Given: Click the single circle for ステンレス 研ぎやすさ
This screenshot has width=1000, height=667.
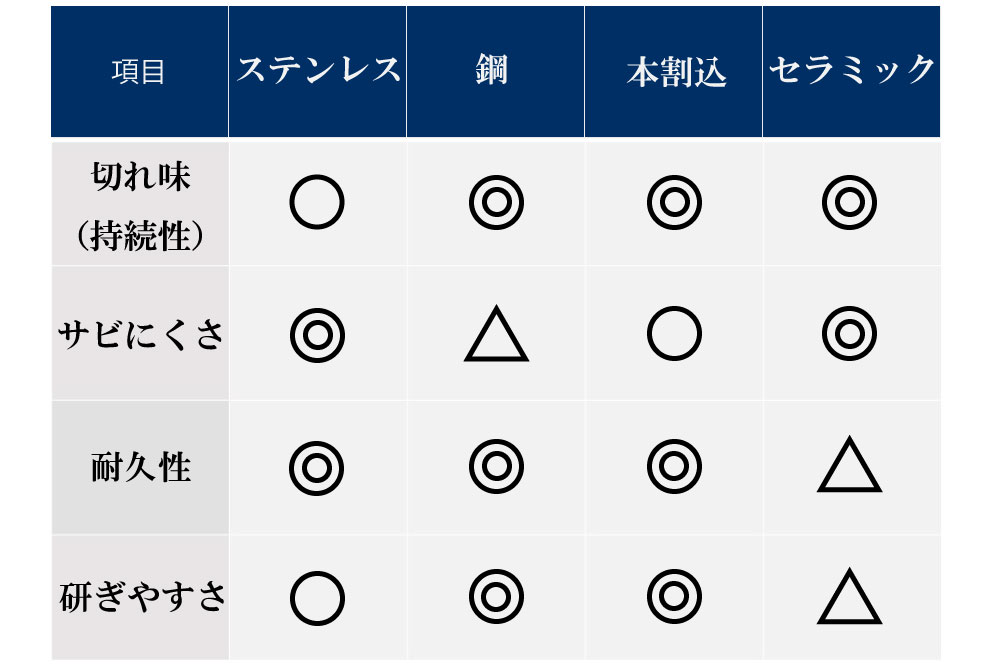Looking at the screenshot, I should (x=317, y=598).
